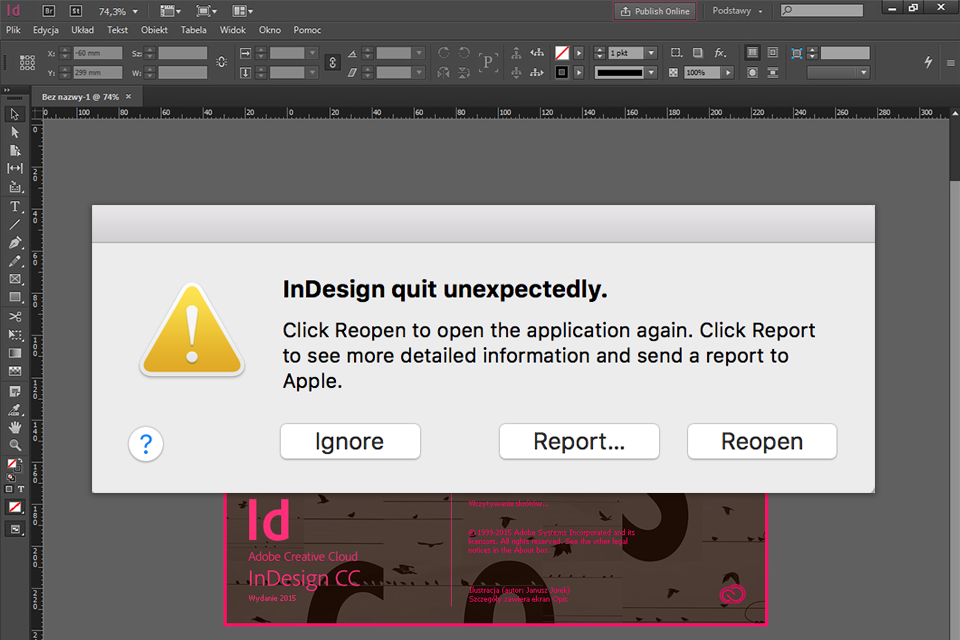960x640 pixels.
Task: Toggle constrain proportions for width and height
Action: (222, 62)
